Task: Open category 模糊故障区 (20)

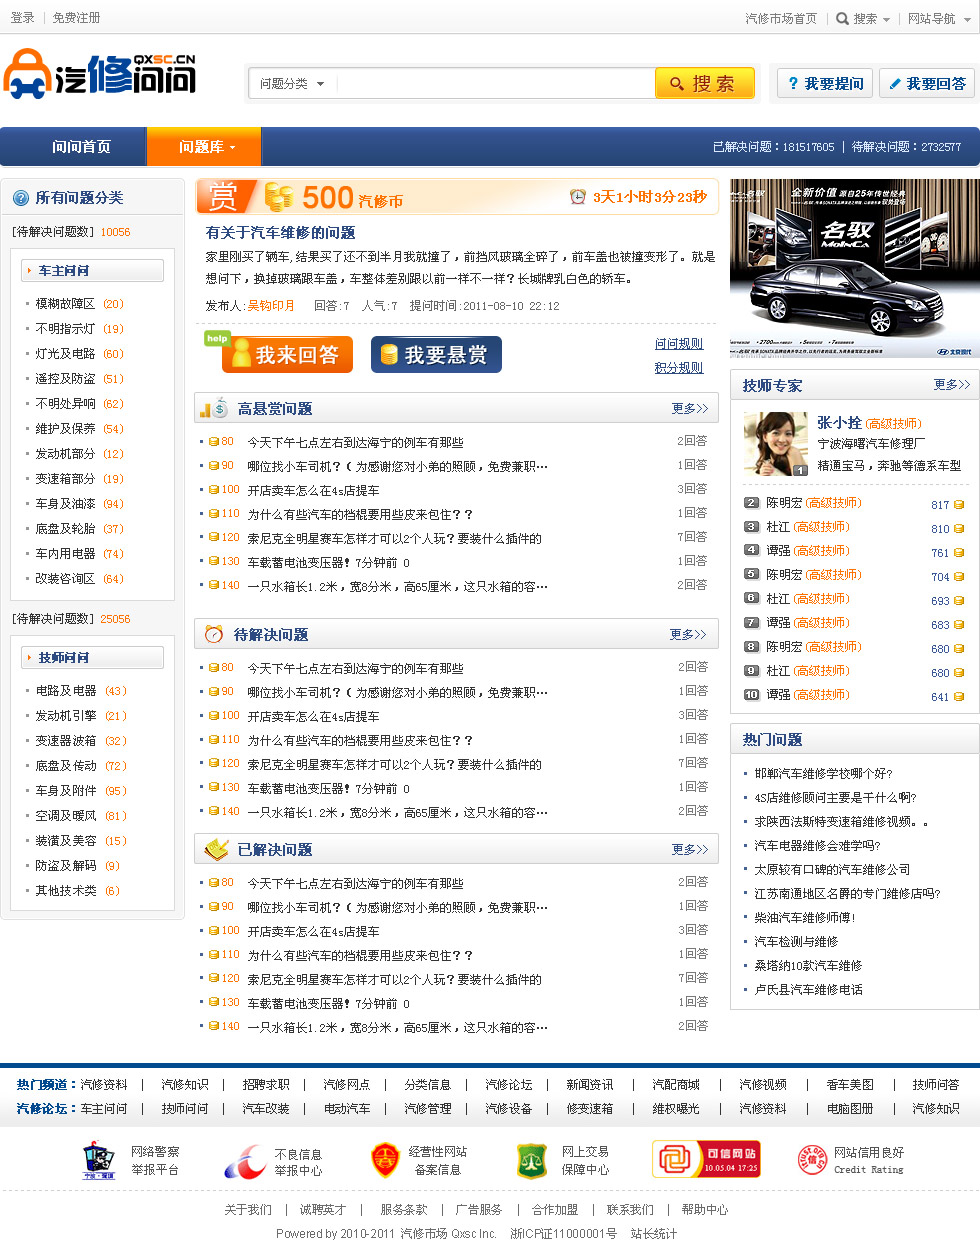Action: (80, 303)
